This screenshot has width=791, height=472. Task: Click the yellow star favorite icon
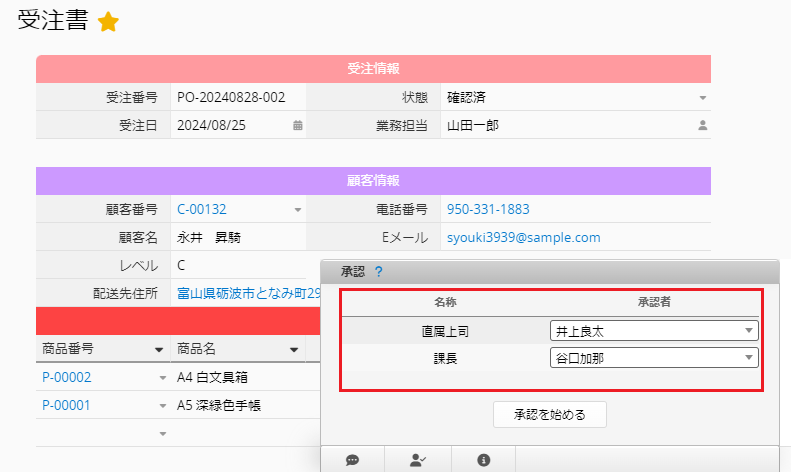point(108,23)
